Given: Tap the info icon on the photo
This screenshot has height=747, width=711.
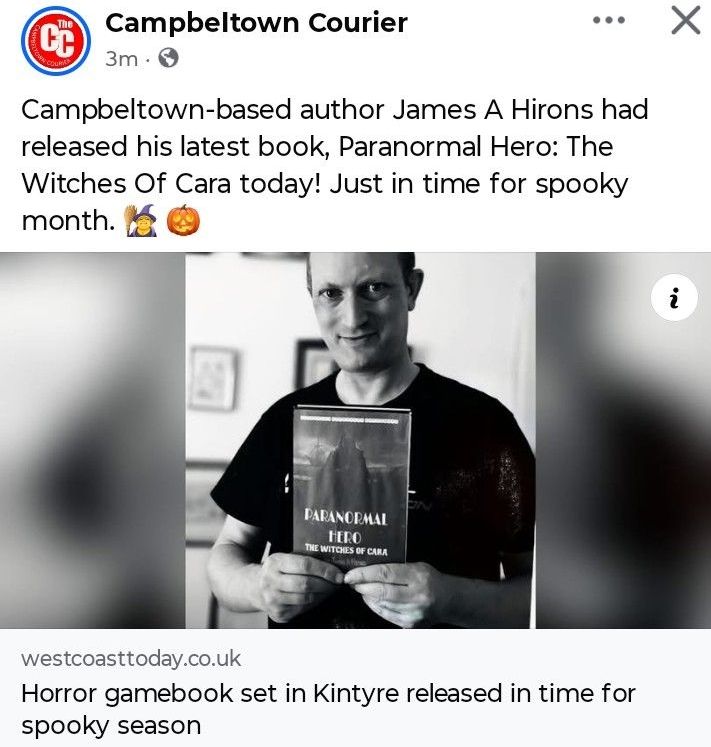Looking at the screenshot, I should click(x=674, y=297).
